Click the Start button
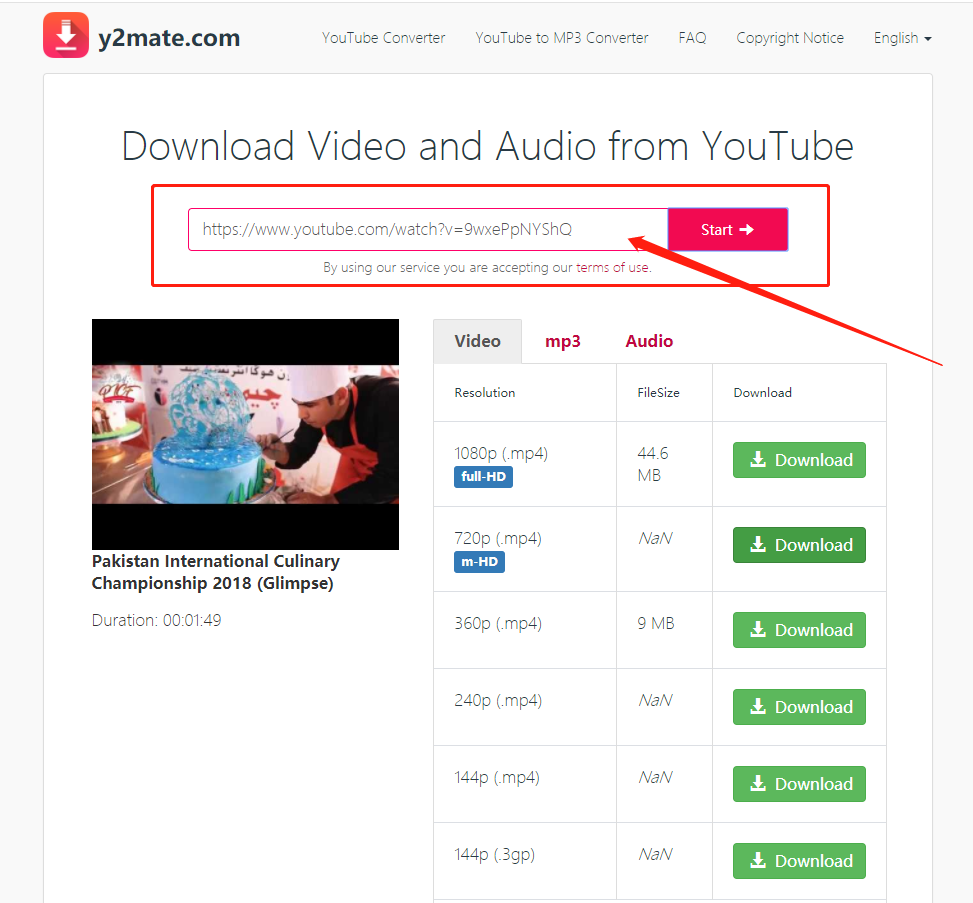Image resolution: width=973 pixels, height=903 pixels. coord(728,230)
